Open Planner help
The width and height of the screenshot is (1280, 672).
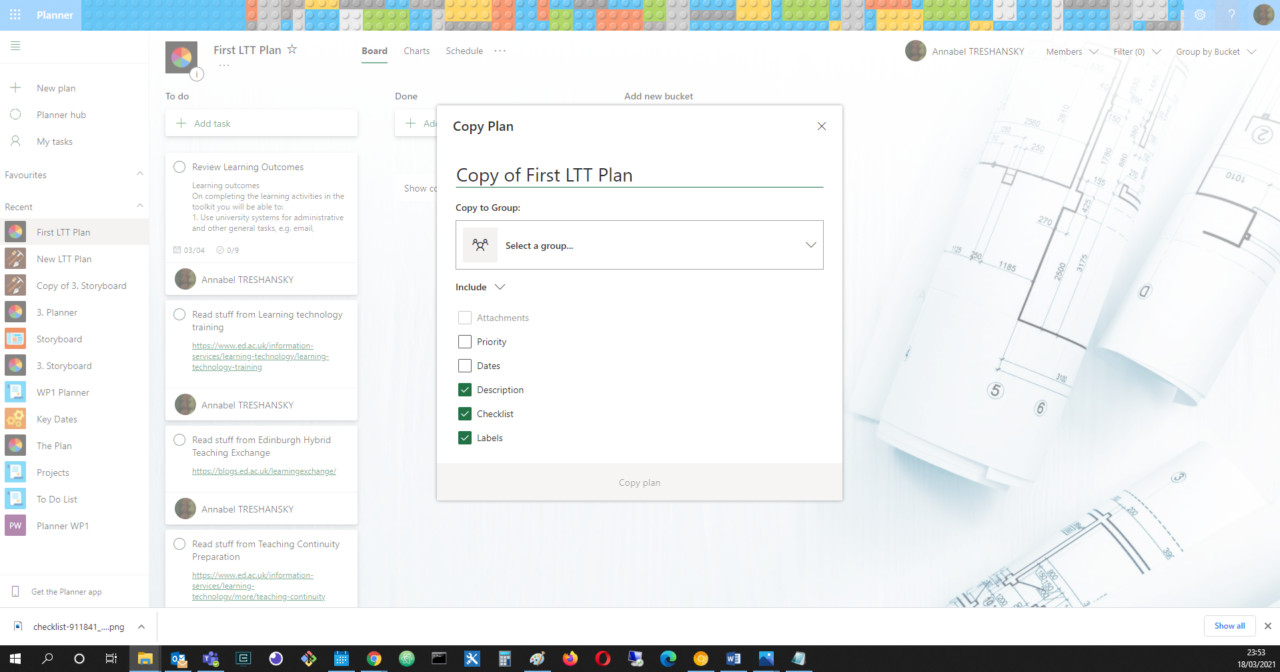coord(1231,15)
